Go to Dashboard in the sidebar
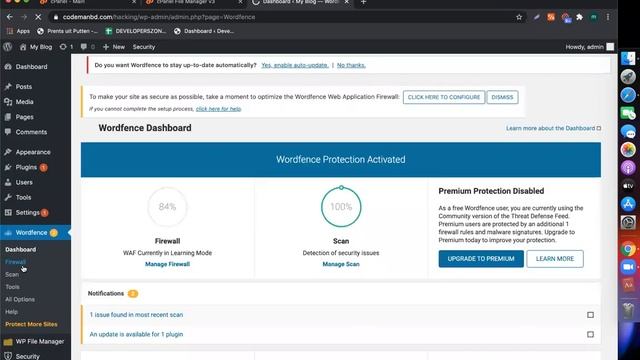This screenshot has width=640, height=360. coord(26,67)
